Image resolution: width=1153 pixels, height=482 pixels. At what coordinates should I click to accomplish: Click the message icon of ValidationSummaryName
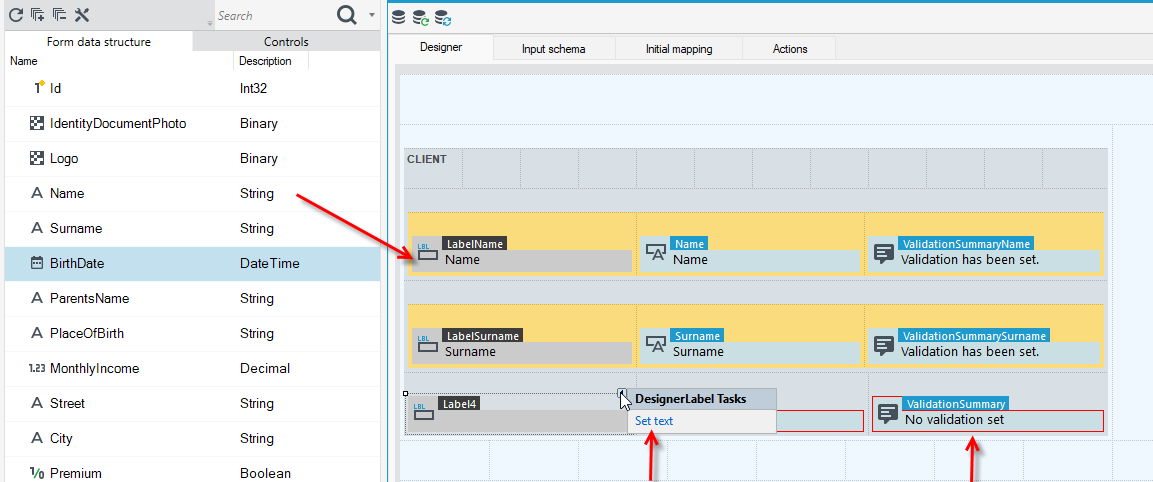[x=884, y=254]
